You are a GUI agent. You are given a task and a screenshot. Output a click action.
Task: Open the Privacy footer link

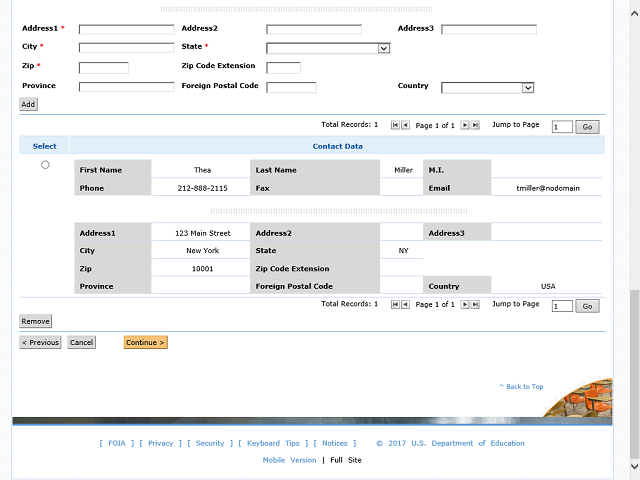point(160,443)
